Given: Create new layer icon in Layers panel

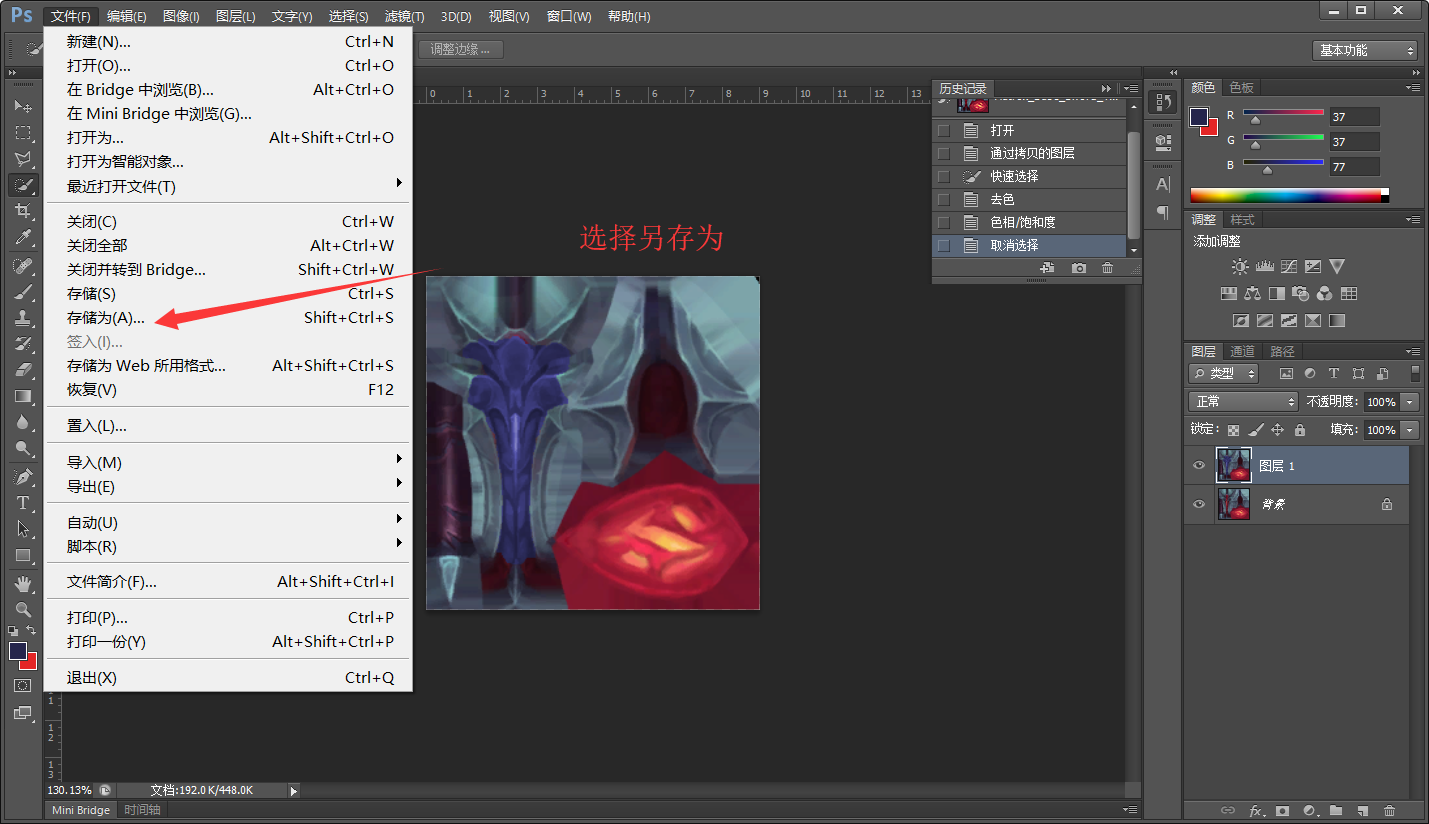Looking at the screenshot, I should (1362, 810).
